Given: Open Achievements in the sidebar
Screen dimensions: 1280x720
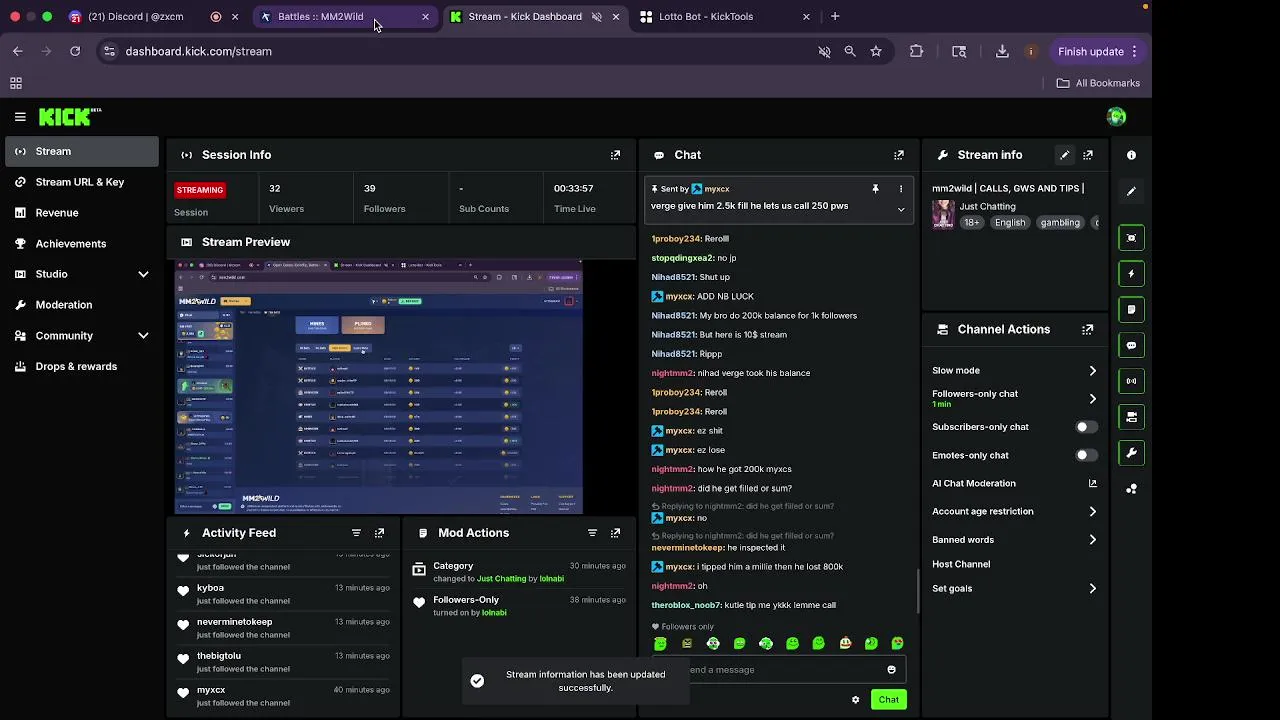Looking at the screenshot, I should pyautogui.click(x=83, y=244).
